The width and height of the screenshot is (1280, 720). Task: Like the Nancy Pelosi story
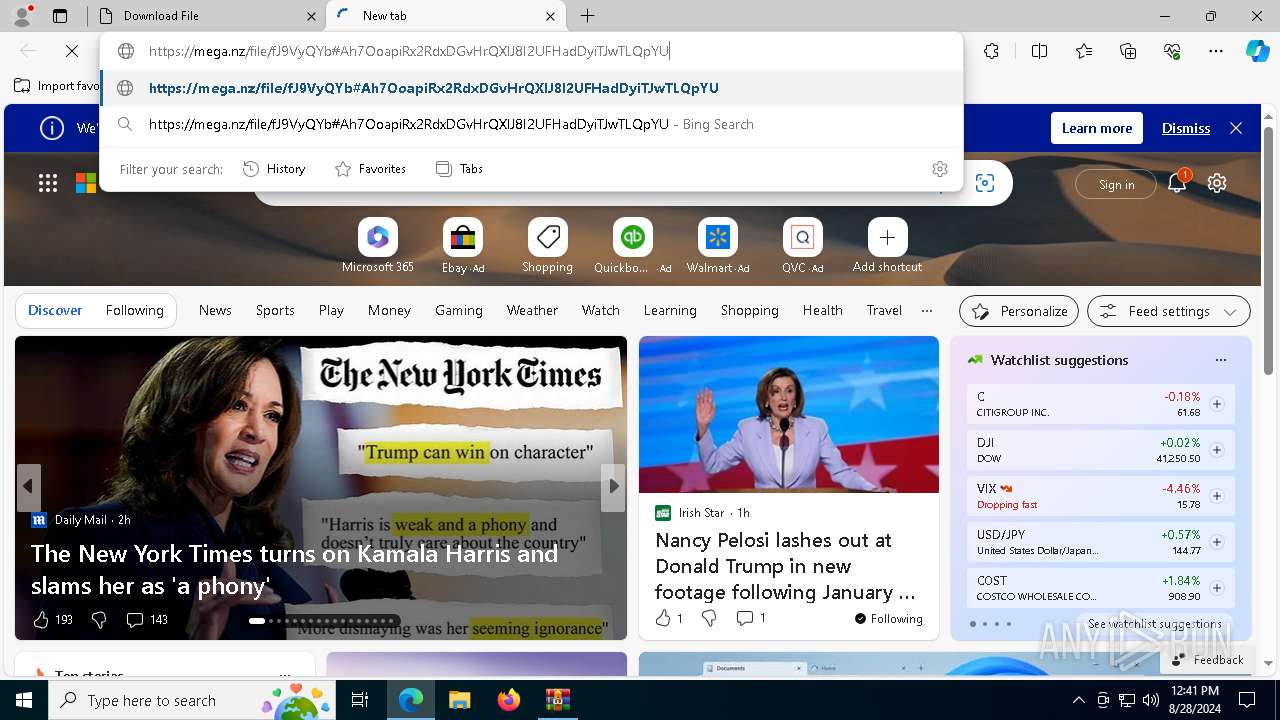click(x=668, y=619)
